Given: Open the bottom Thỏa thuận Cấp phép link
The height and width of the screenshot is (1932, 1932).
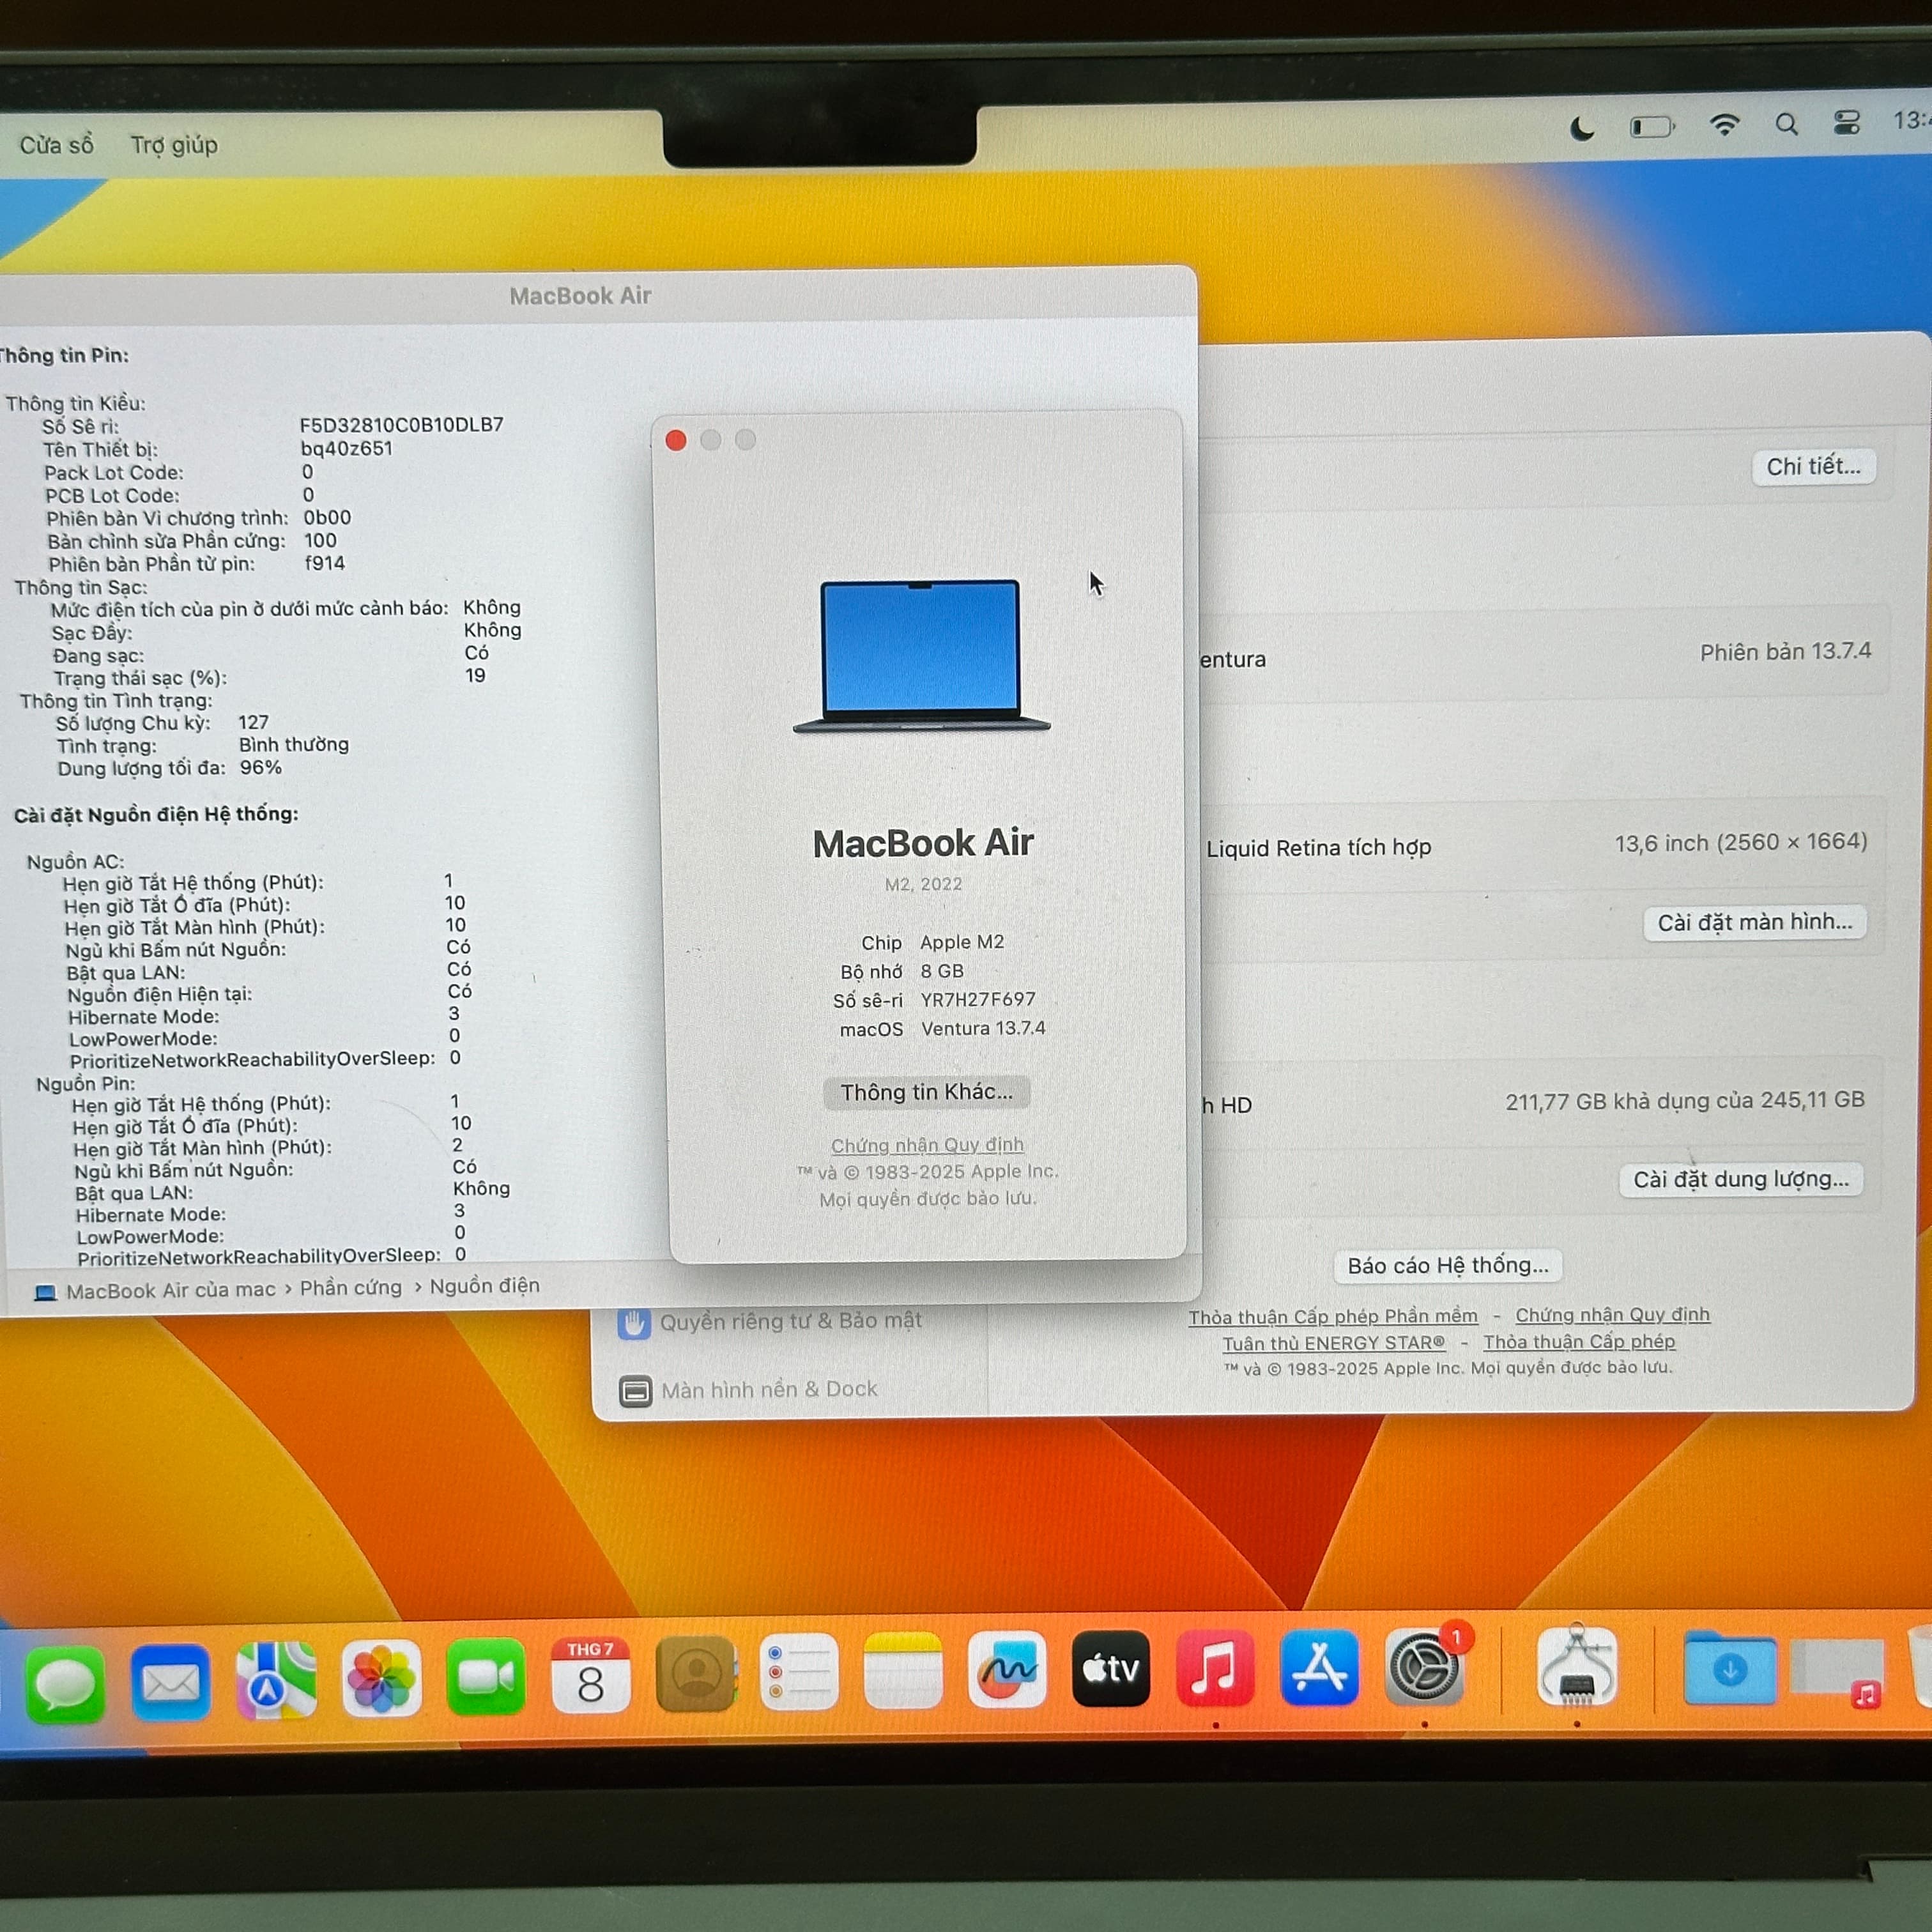Looking at the screenshot, I should (1579, 1342).
